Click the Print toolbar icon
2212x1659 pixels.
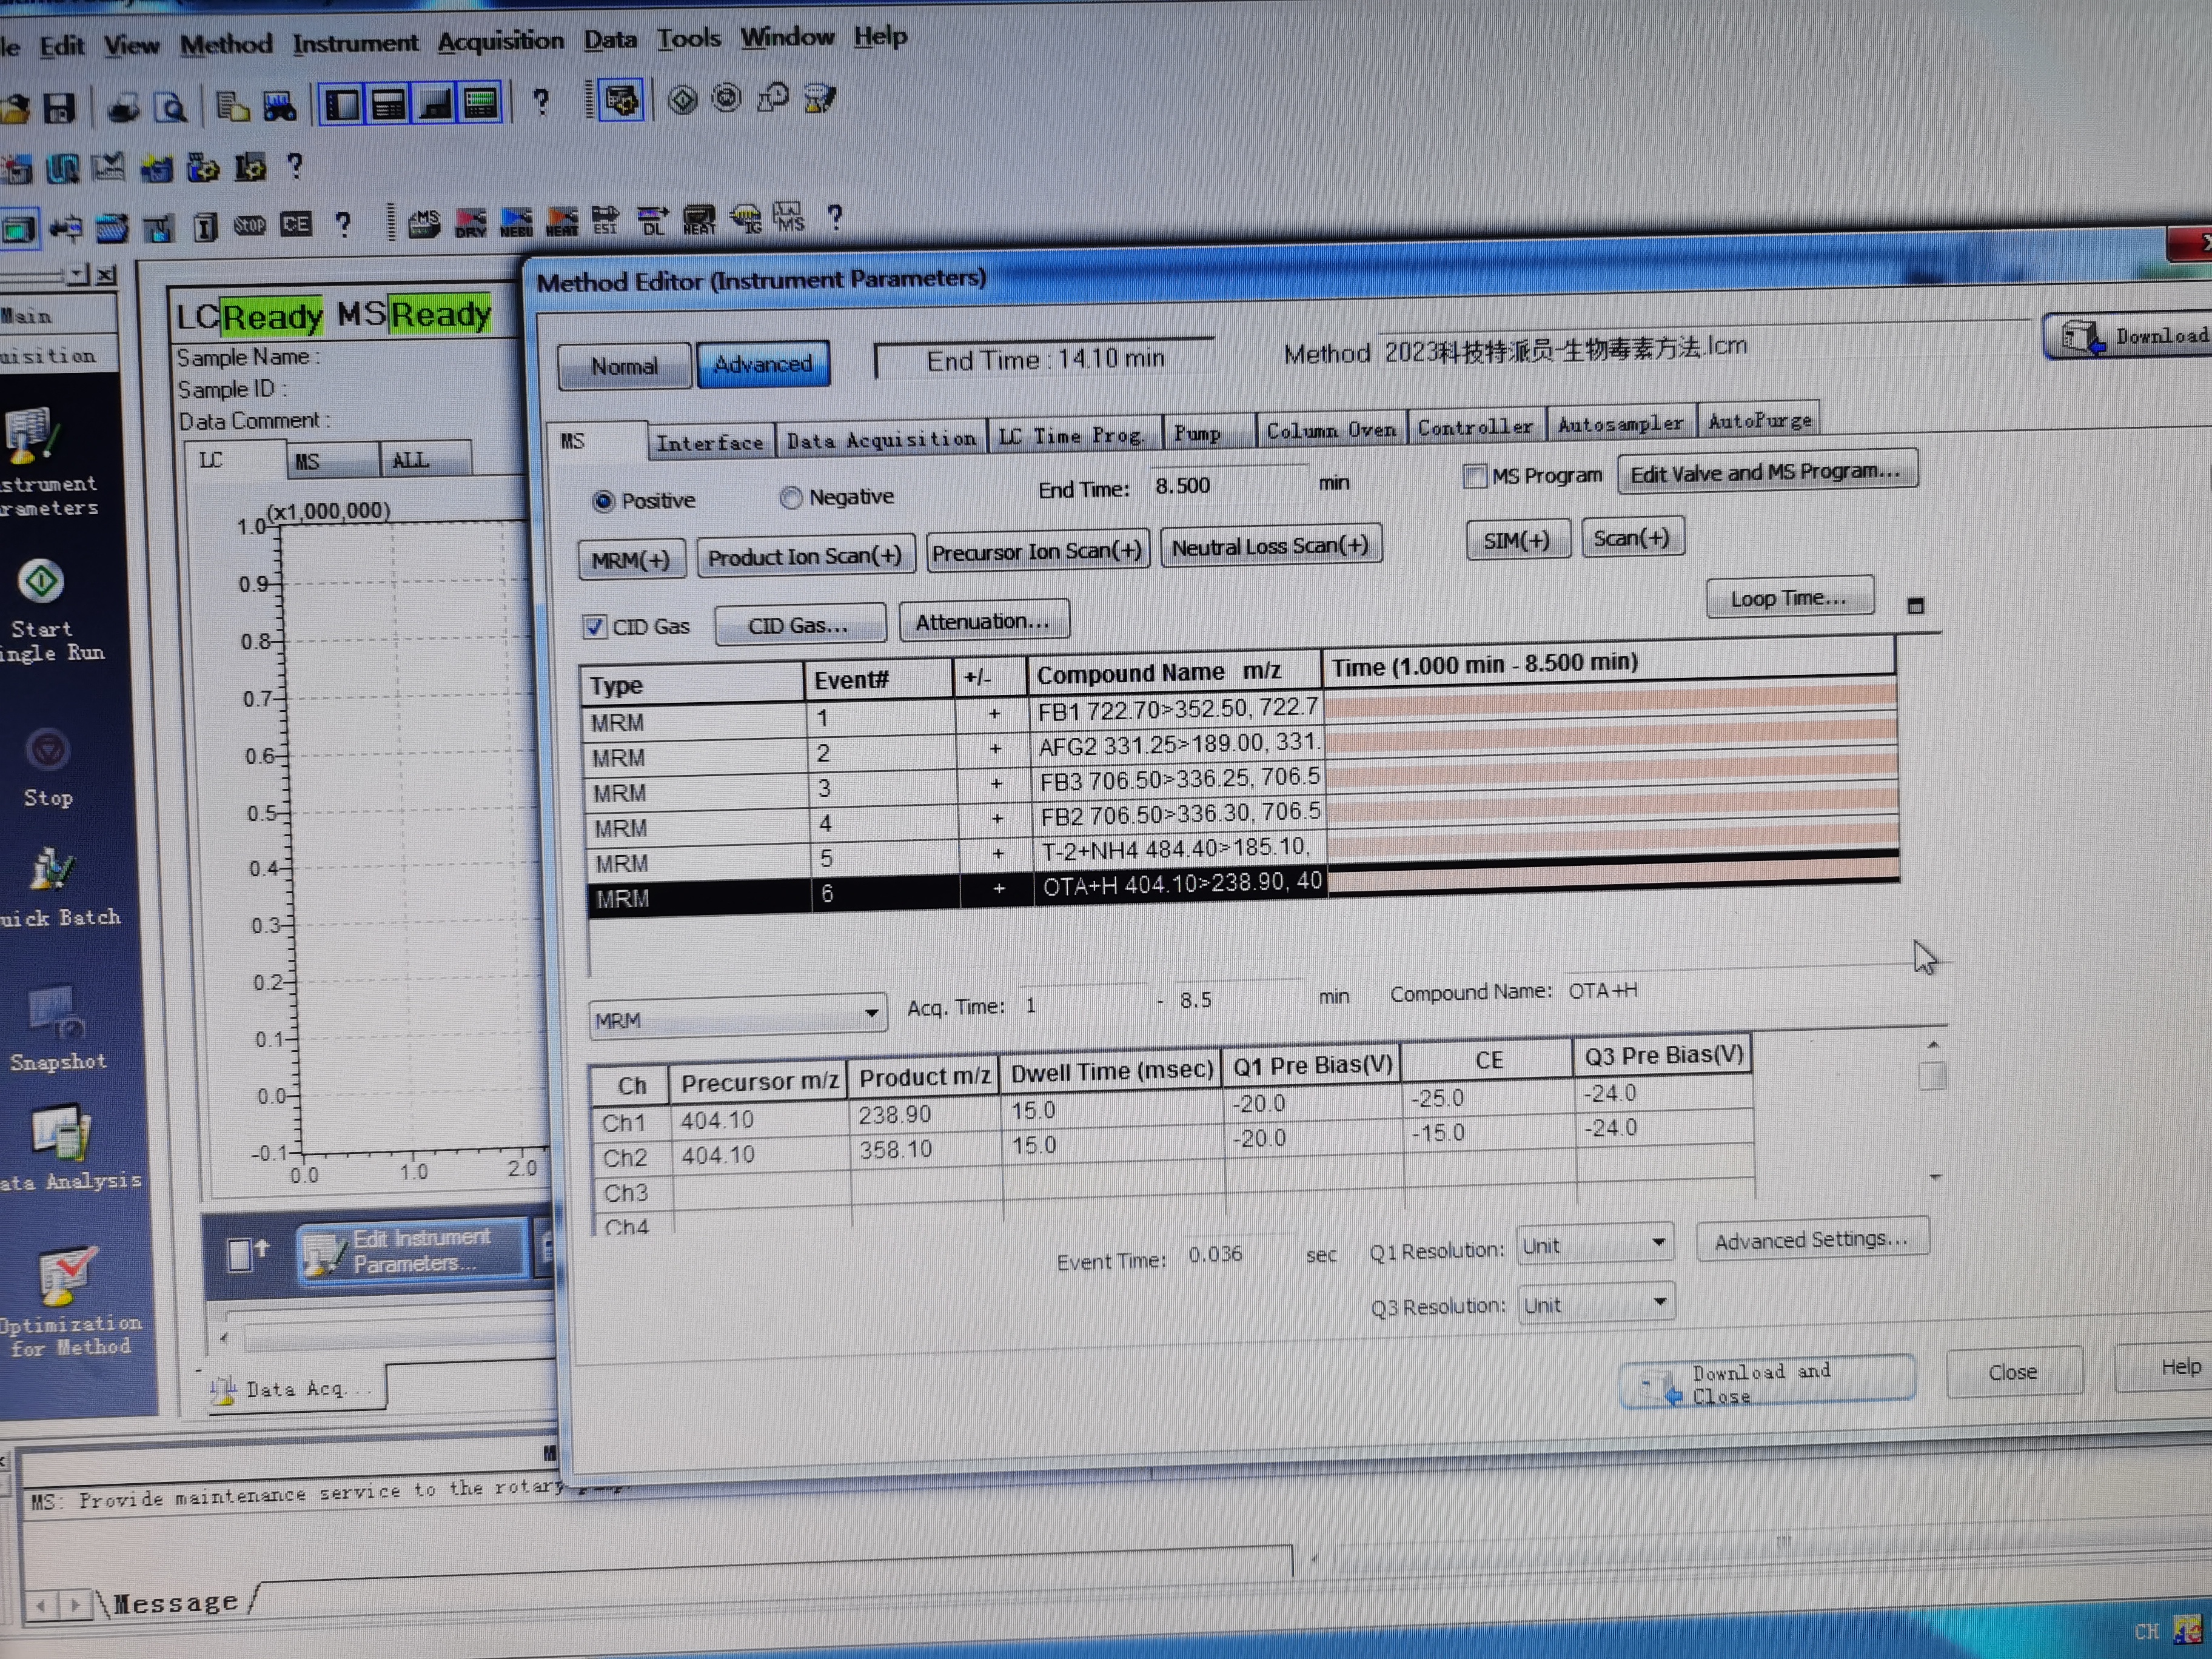[123, 107]
